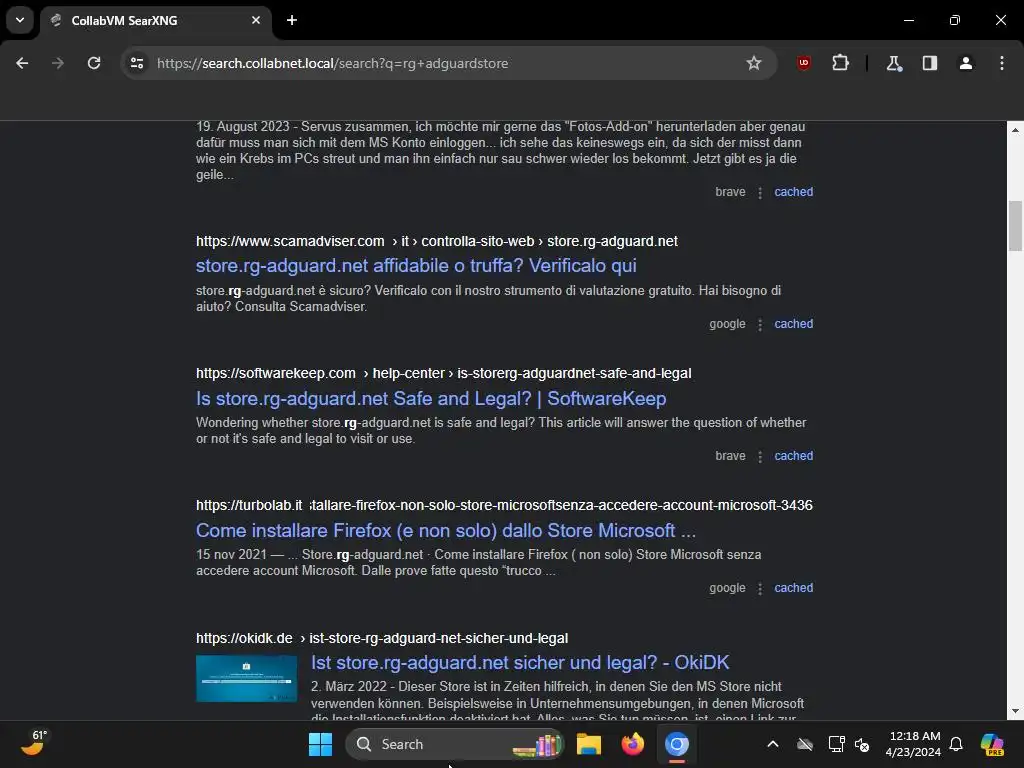This screenshot has height=768, width=1024.
Task: Open cached link for SoftwareKeep result
Action: point(793,456)
